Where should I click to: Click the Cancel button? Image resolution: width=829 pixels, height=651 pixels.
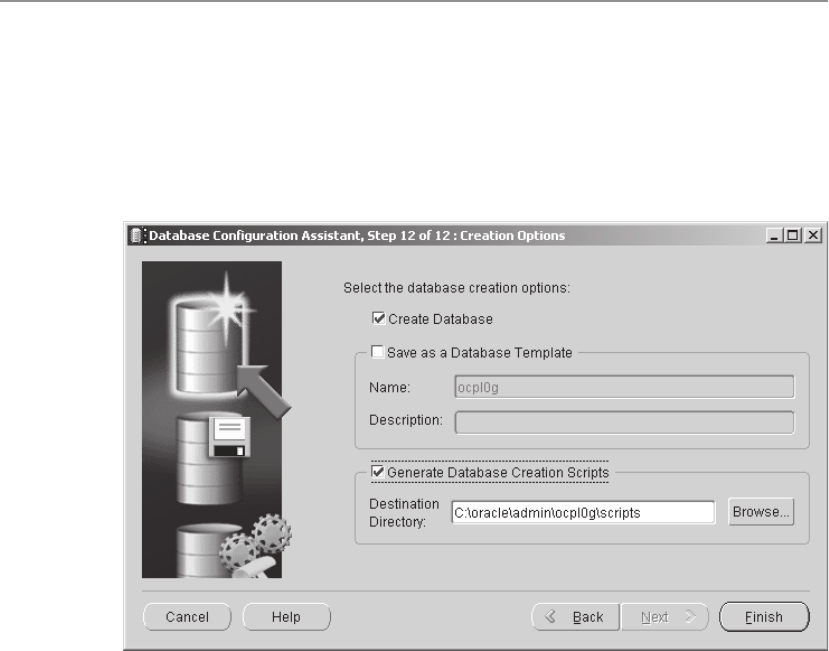(187, 617)
